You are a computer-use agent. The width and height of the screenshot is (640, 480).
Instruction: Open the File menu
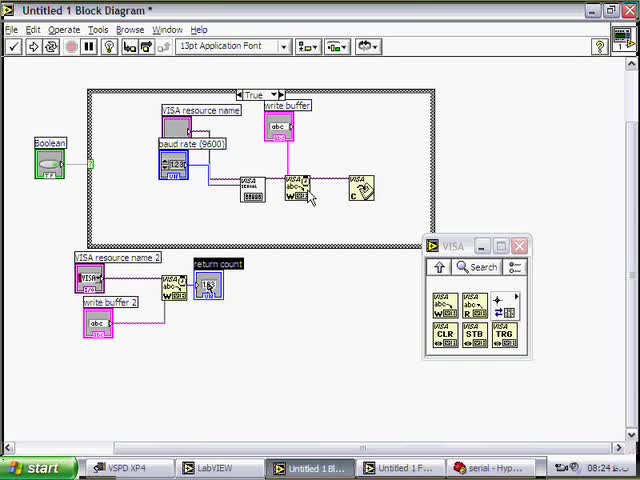pyautogui.click(x=11, y=30)
